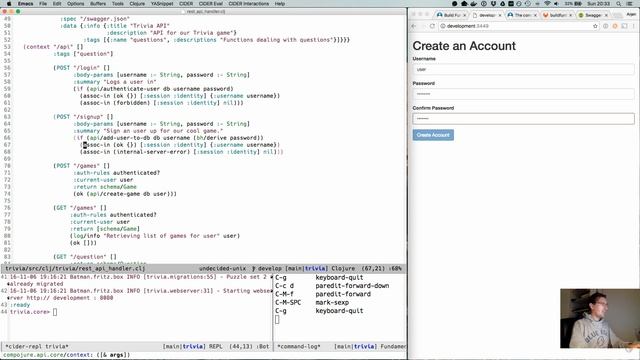Click 'REPL' mode label in mode line
The width and height of the screenshot is (640, 360).
click(216, 347)
